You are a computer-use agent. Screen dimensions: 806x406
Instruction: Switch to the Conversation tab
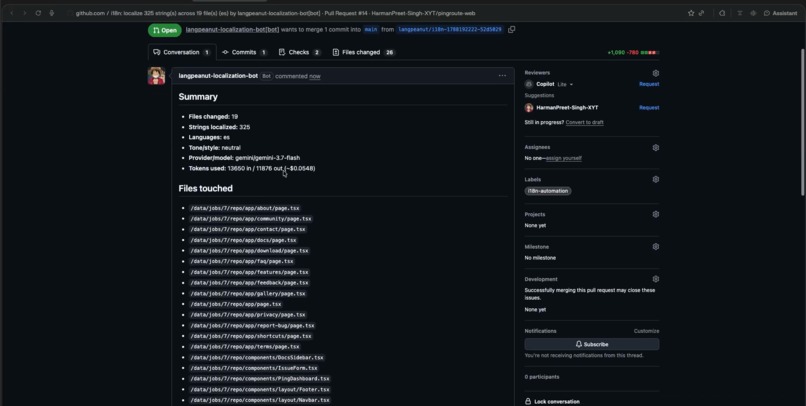tap(181, 52)
